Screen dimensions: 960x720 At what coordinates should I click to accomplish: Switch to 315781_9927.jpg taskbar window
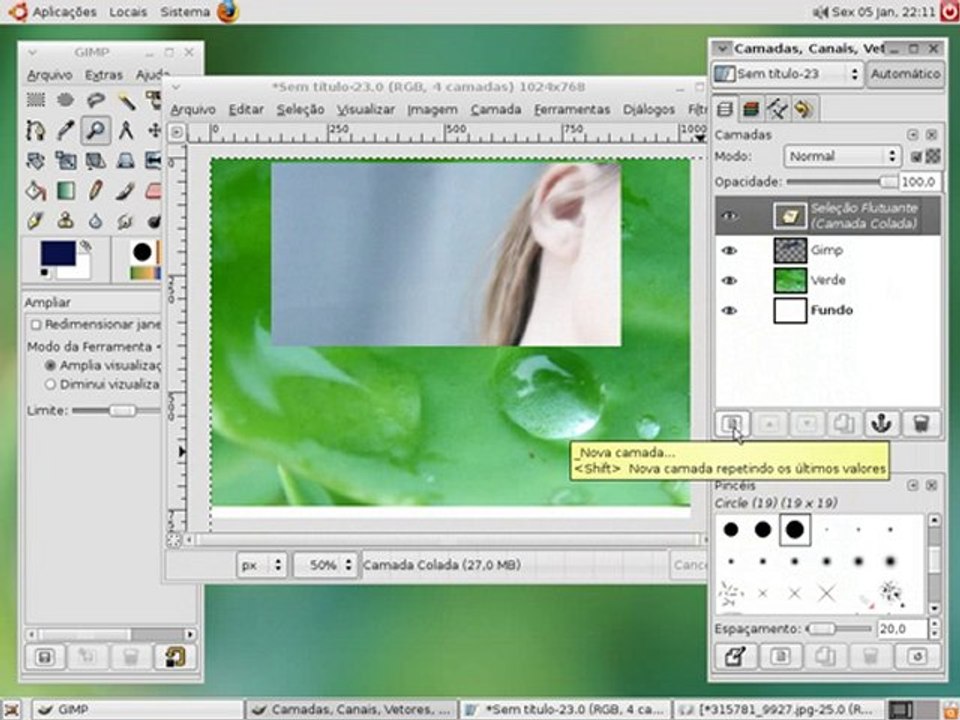pyautogui.click(x=779, y=710)
